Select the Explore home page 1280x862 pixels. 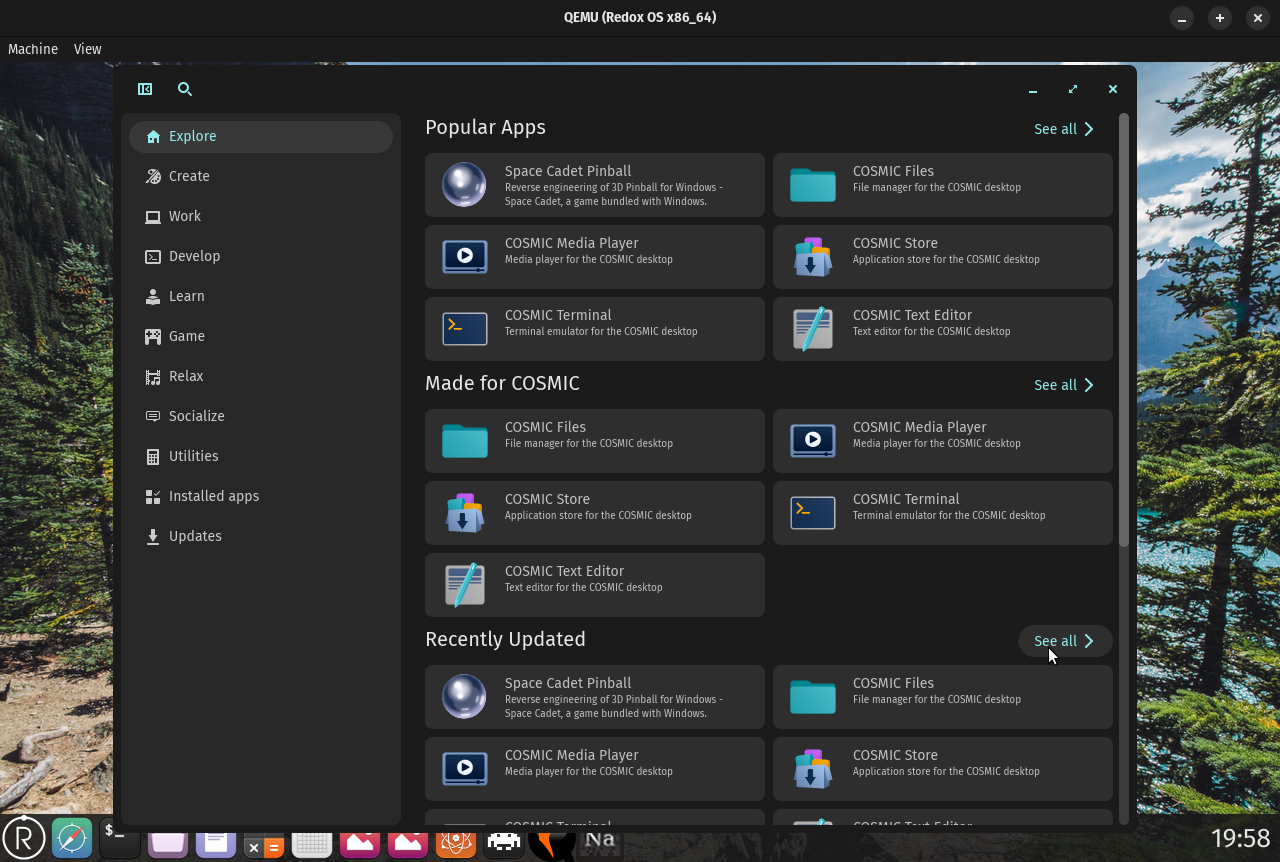click(x=261, y=137)
